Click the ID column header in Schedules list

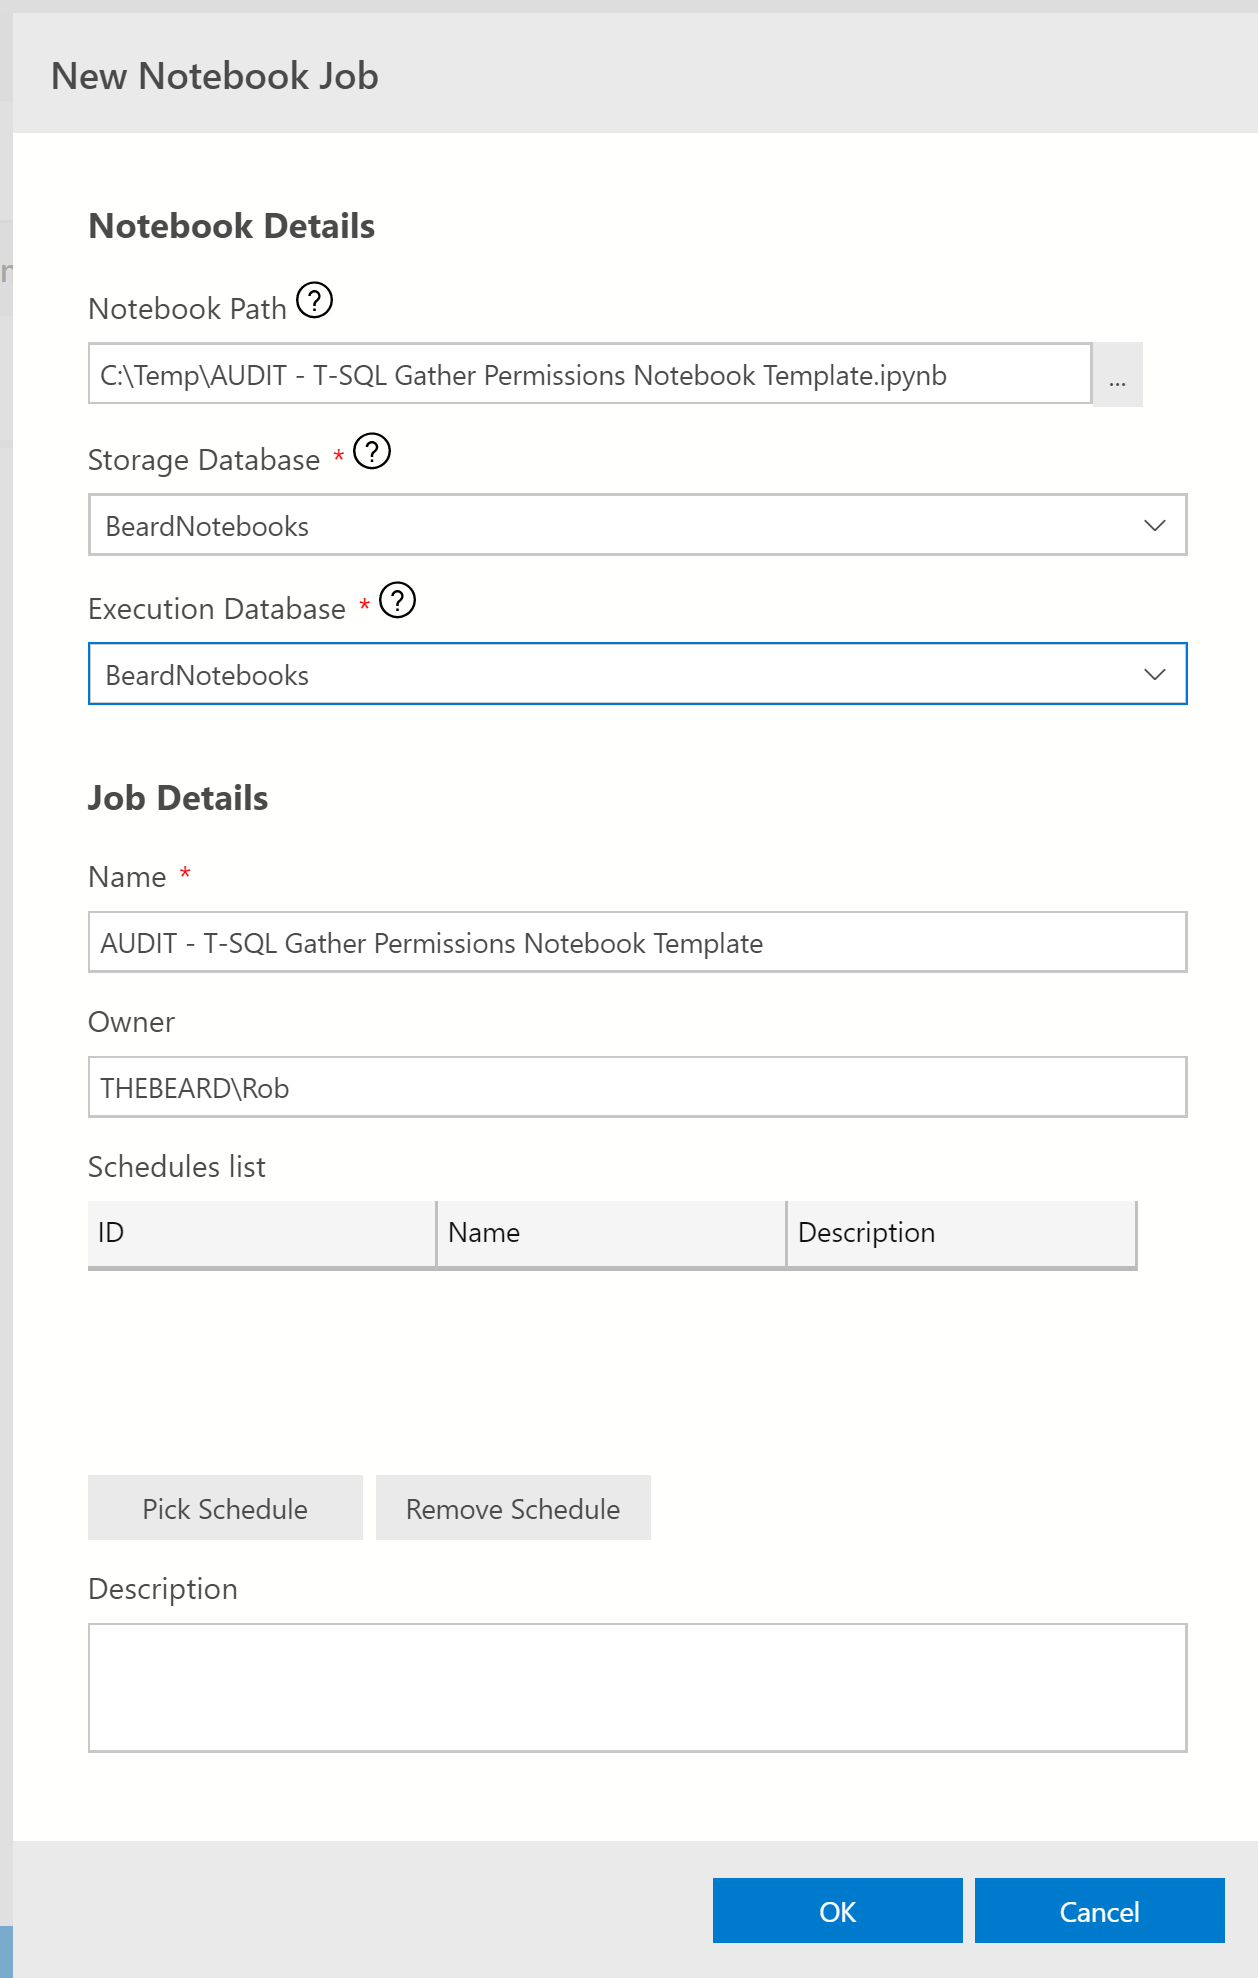(x=261, y=1233)
